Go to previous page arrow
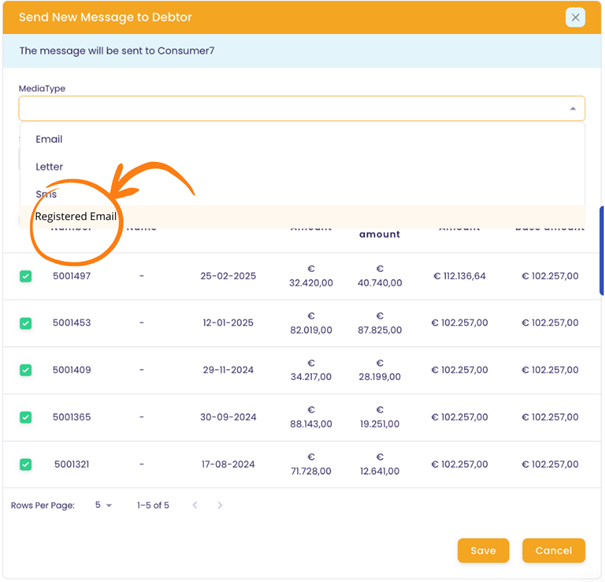The image size is (605, 582). [x=195, y=506]
